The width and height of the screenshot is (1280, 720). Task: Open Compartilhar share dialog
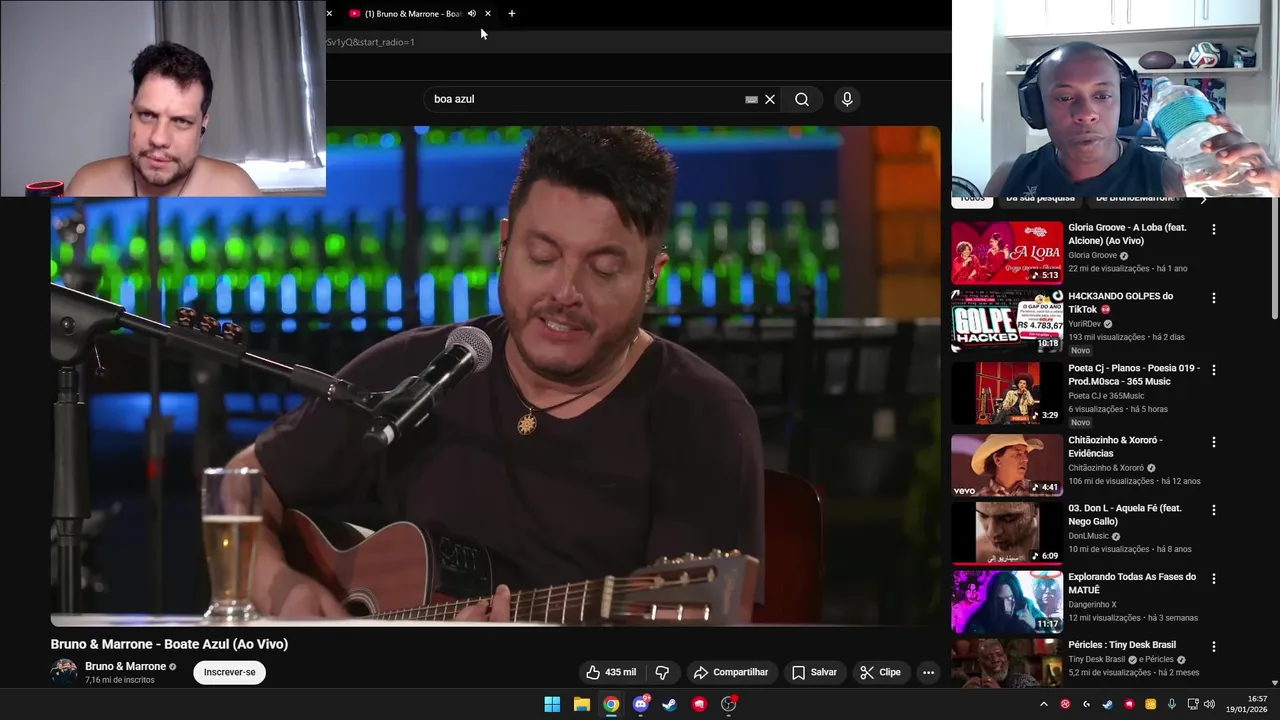pyautogui.click(x=731, y=672)
